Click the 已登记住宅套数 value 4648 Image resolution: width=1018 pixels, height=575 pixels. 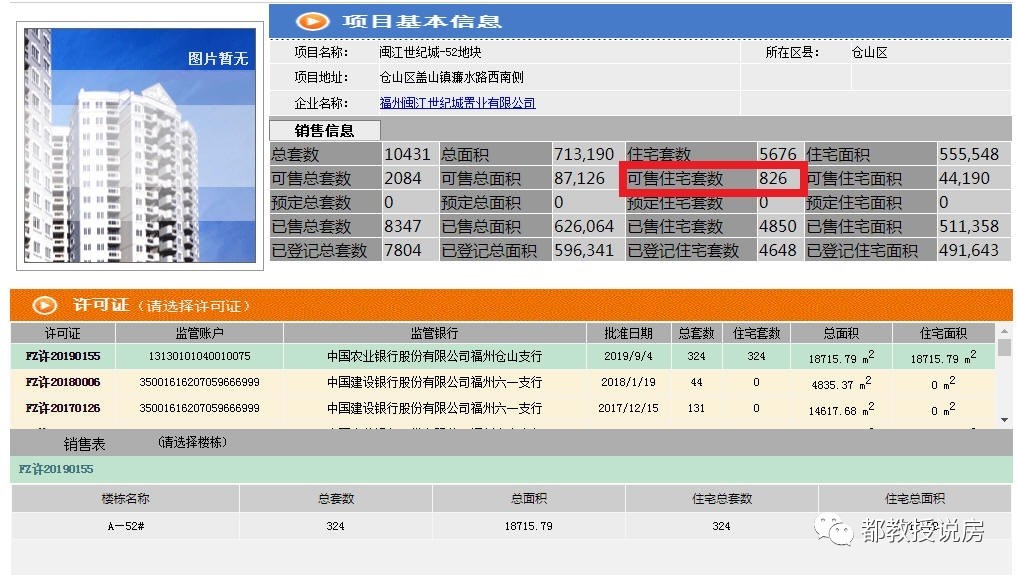click(778, 251)
